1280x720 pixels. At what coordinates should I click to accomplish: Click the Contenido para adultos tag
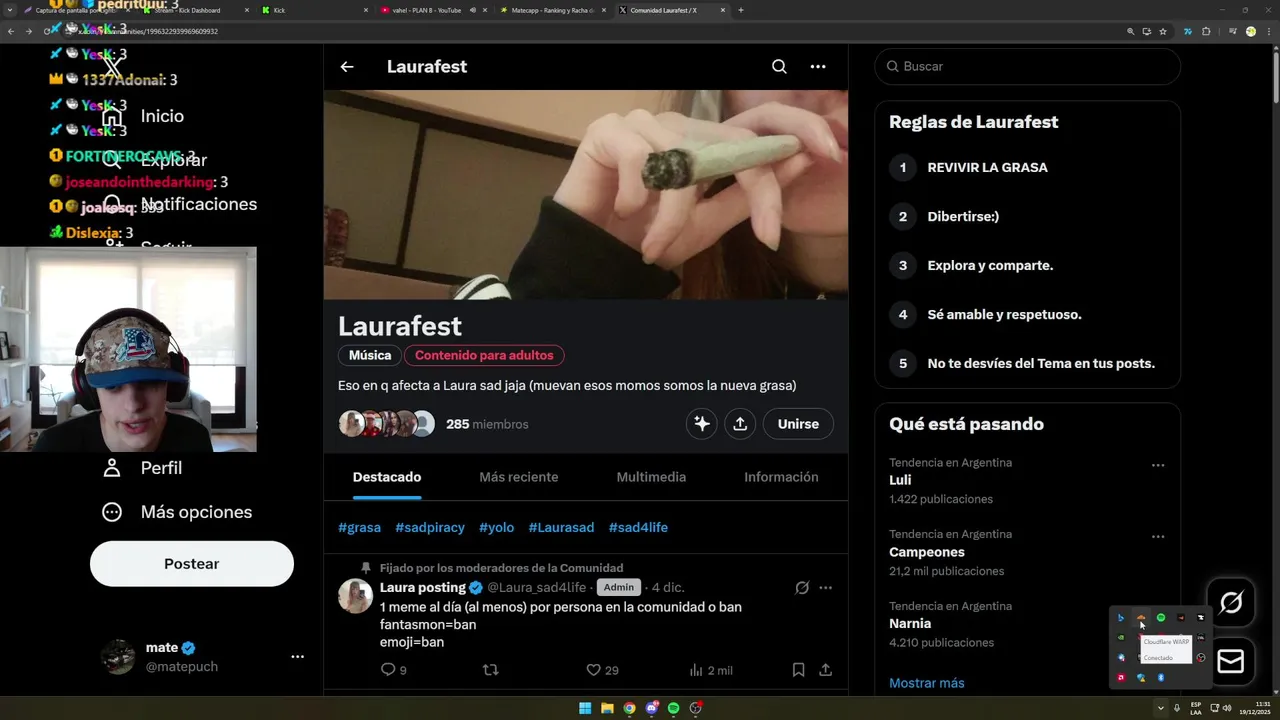[x=484, y=355]
